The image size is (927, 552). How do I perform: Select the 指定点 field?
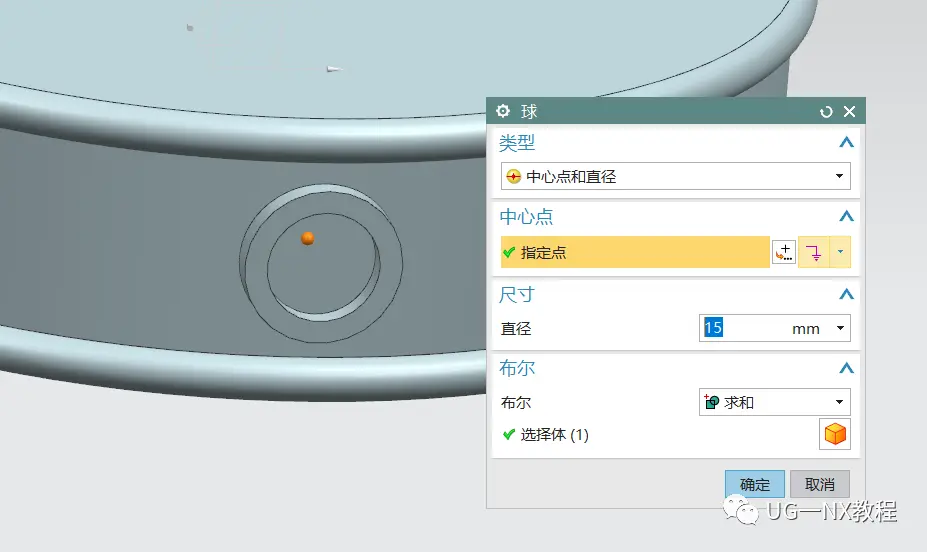click(635, 252)
